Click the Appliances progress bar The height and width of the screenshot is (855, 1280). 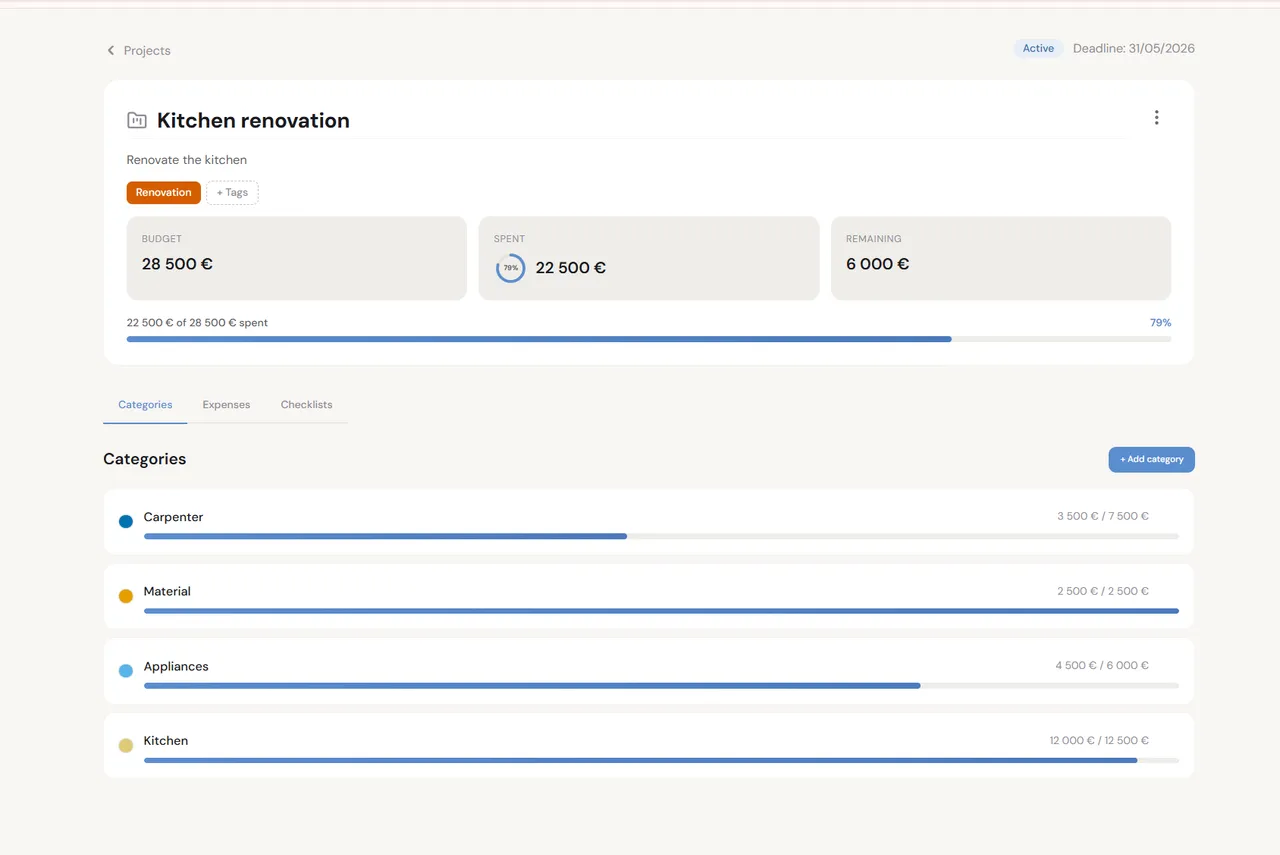pyautogui.click(x=661, y=686)
